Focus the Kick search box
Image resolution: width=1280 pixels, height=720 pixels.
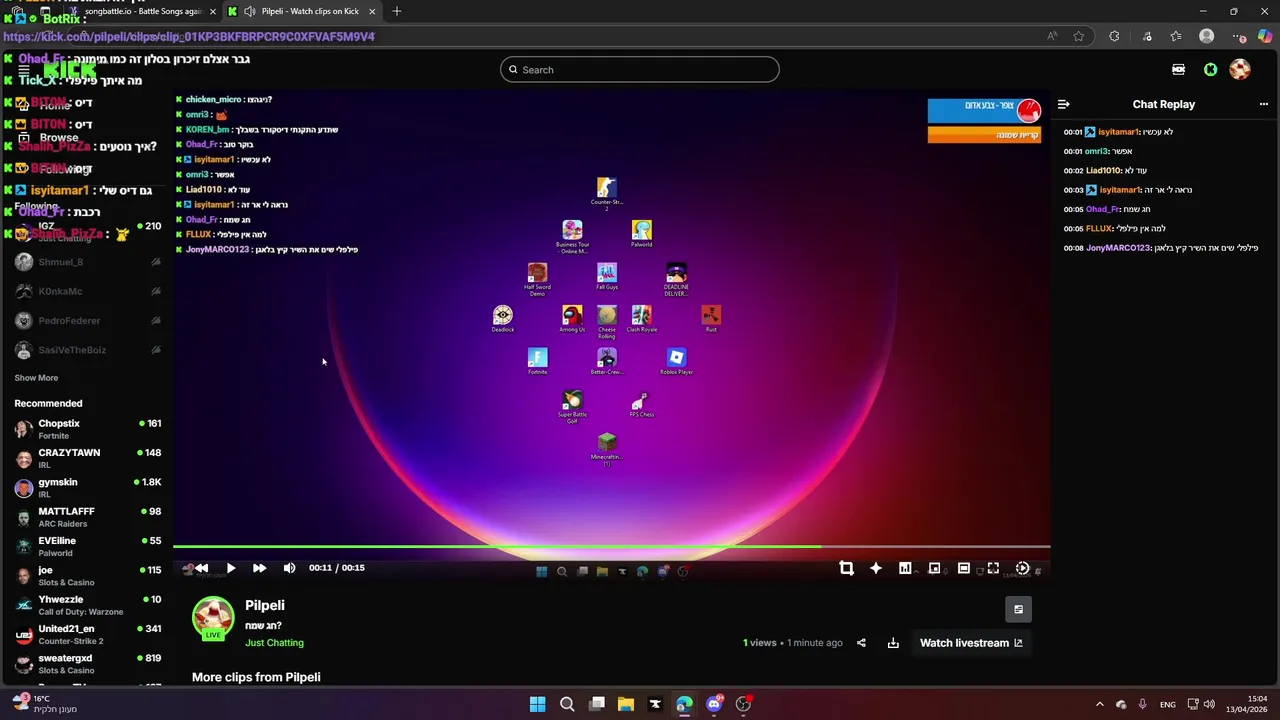coord(640,70)
